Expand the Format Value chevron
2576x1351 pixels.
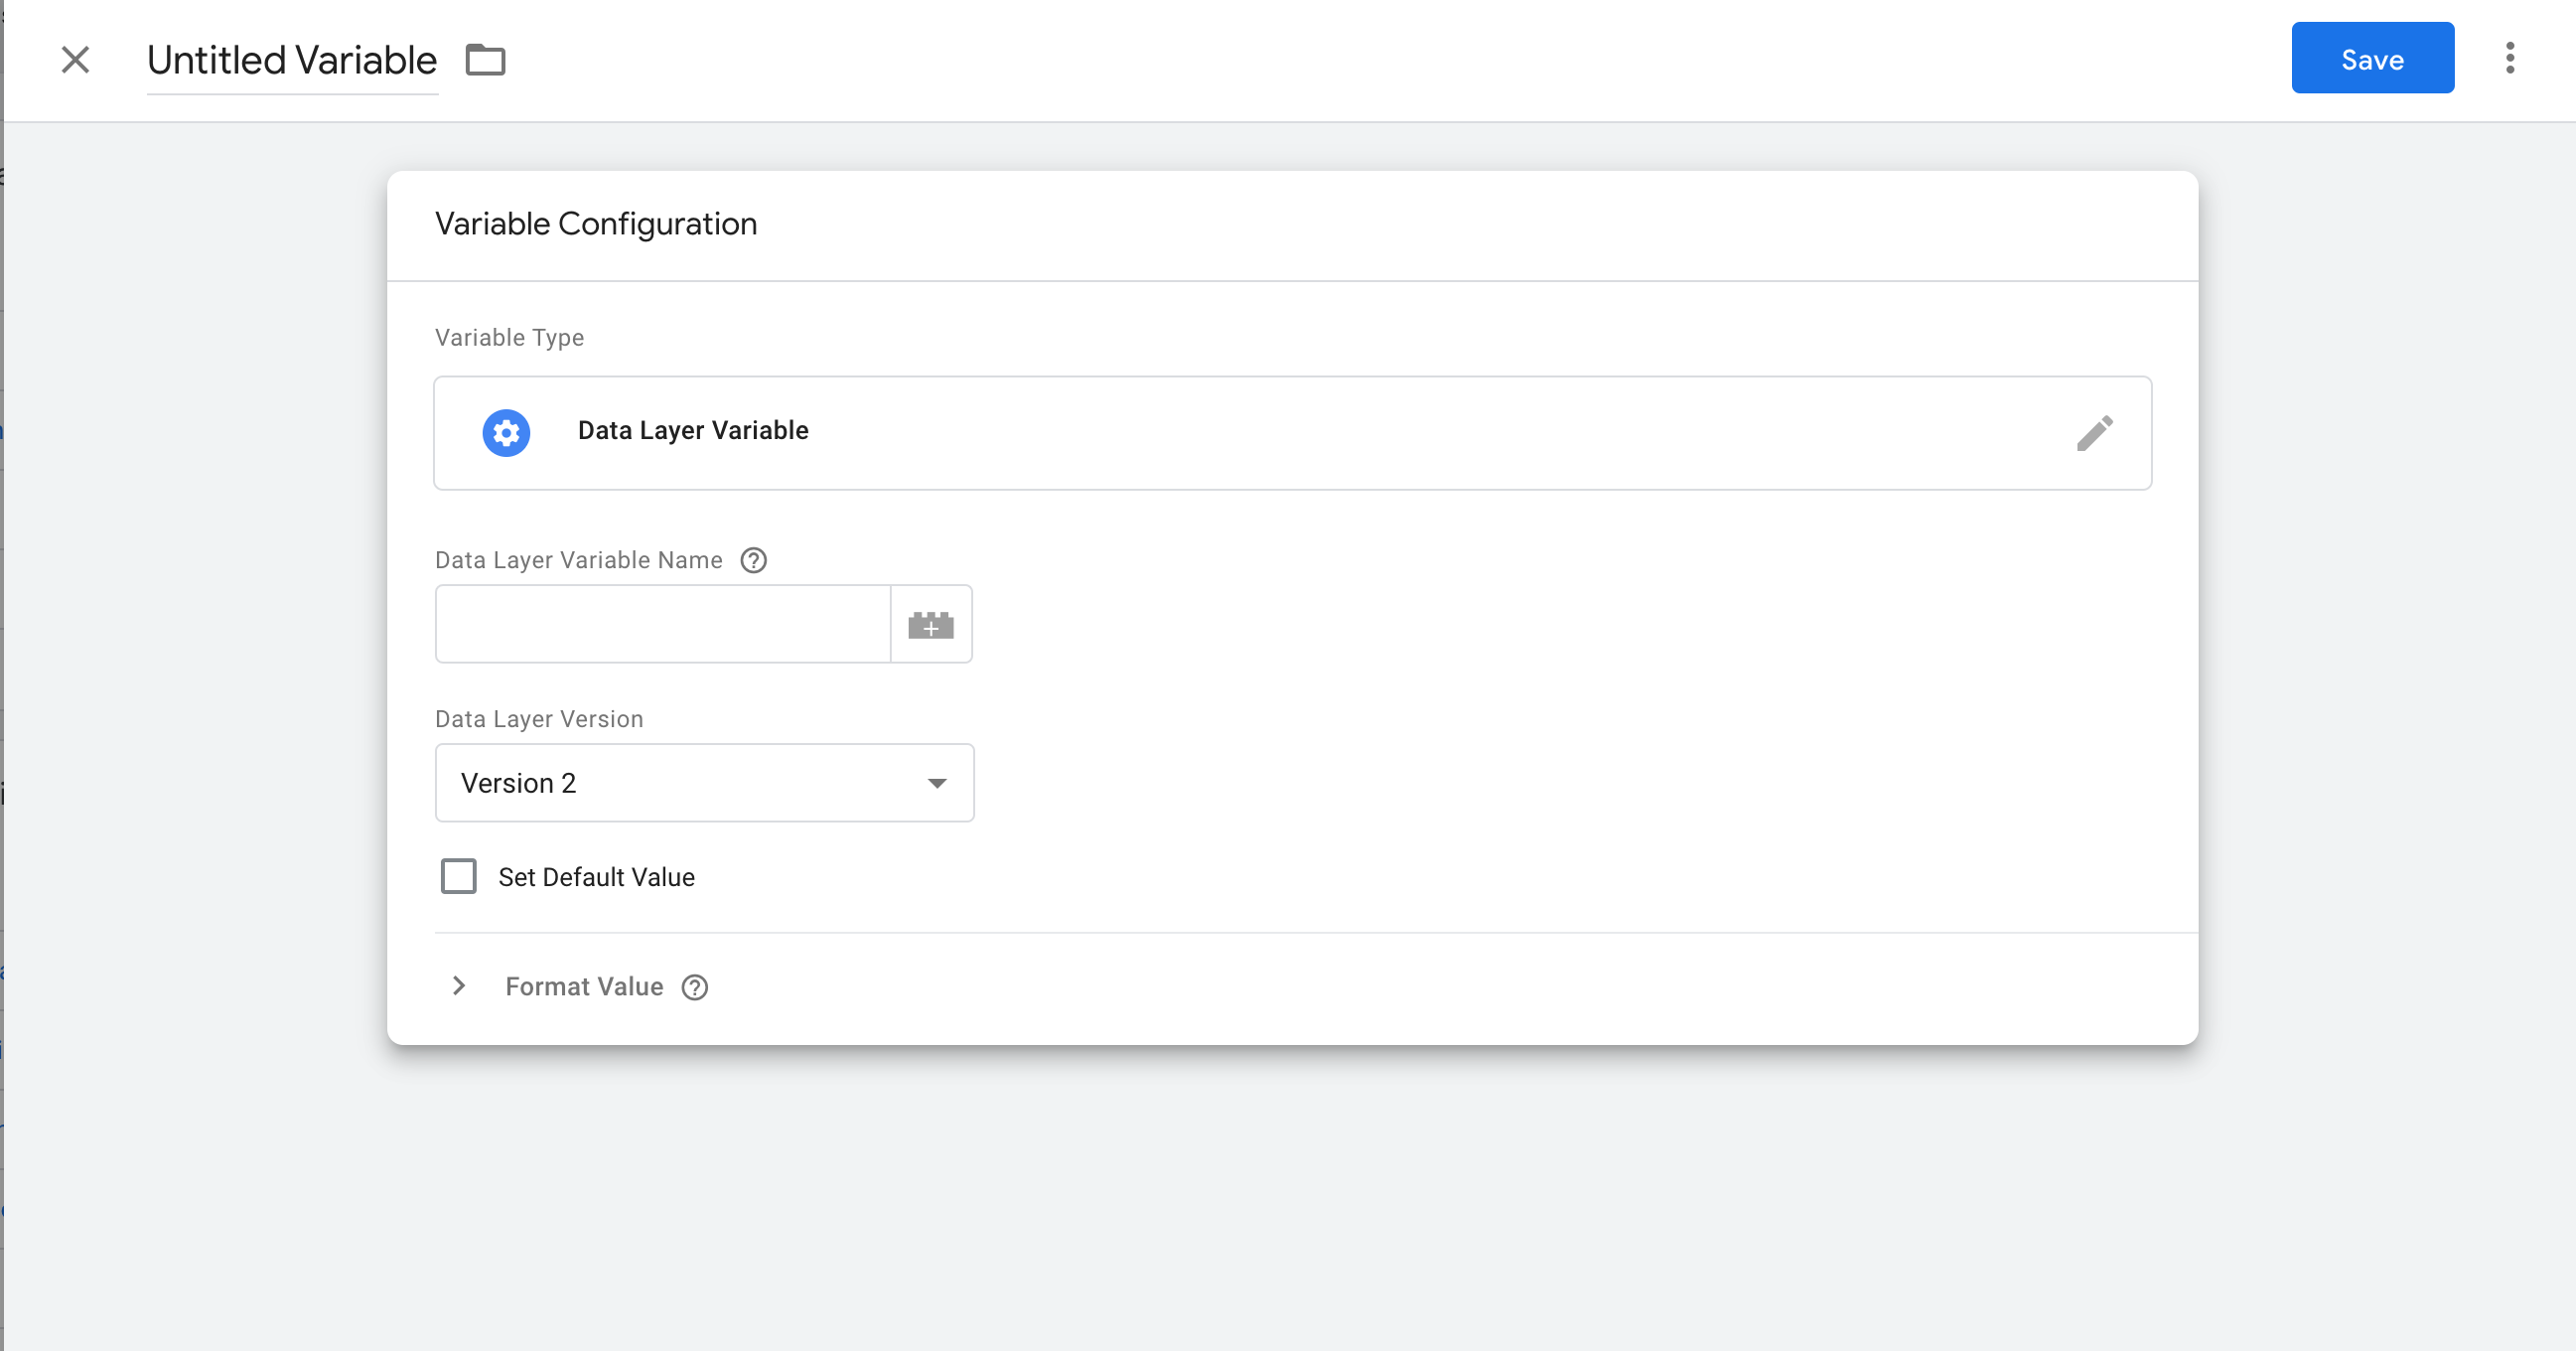459,986
